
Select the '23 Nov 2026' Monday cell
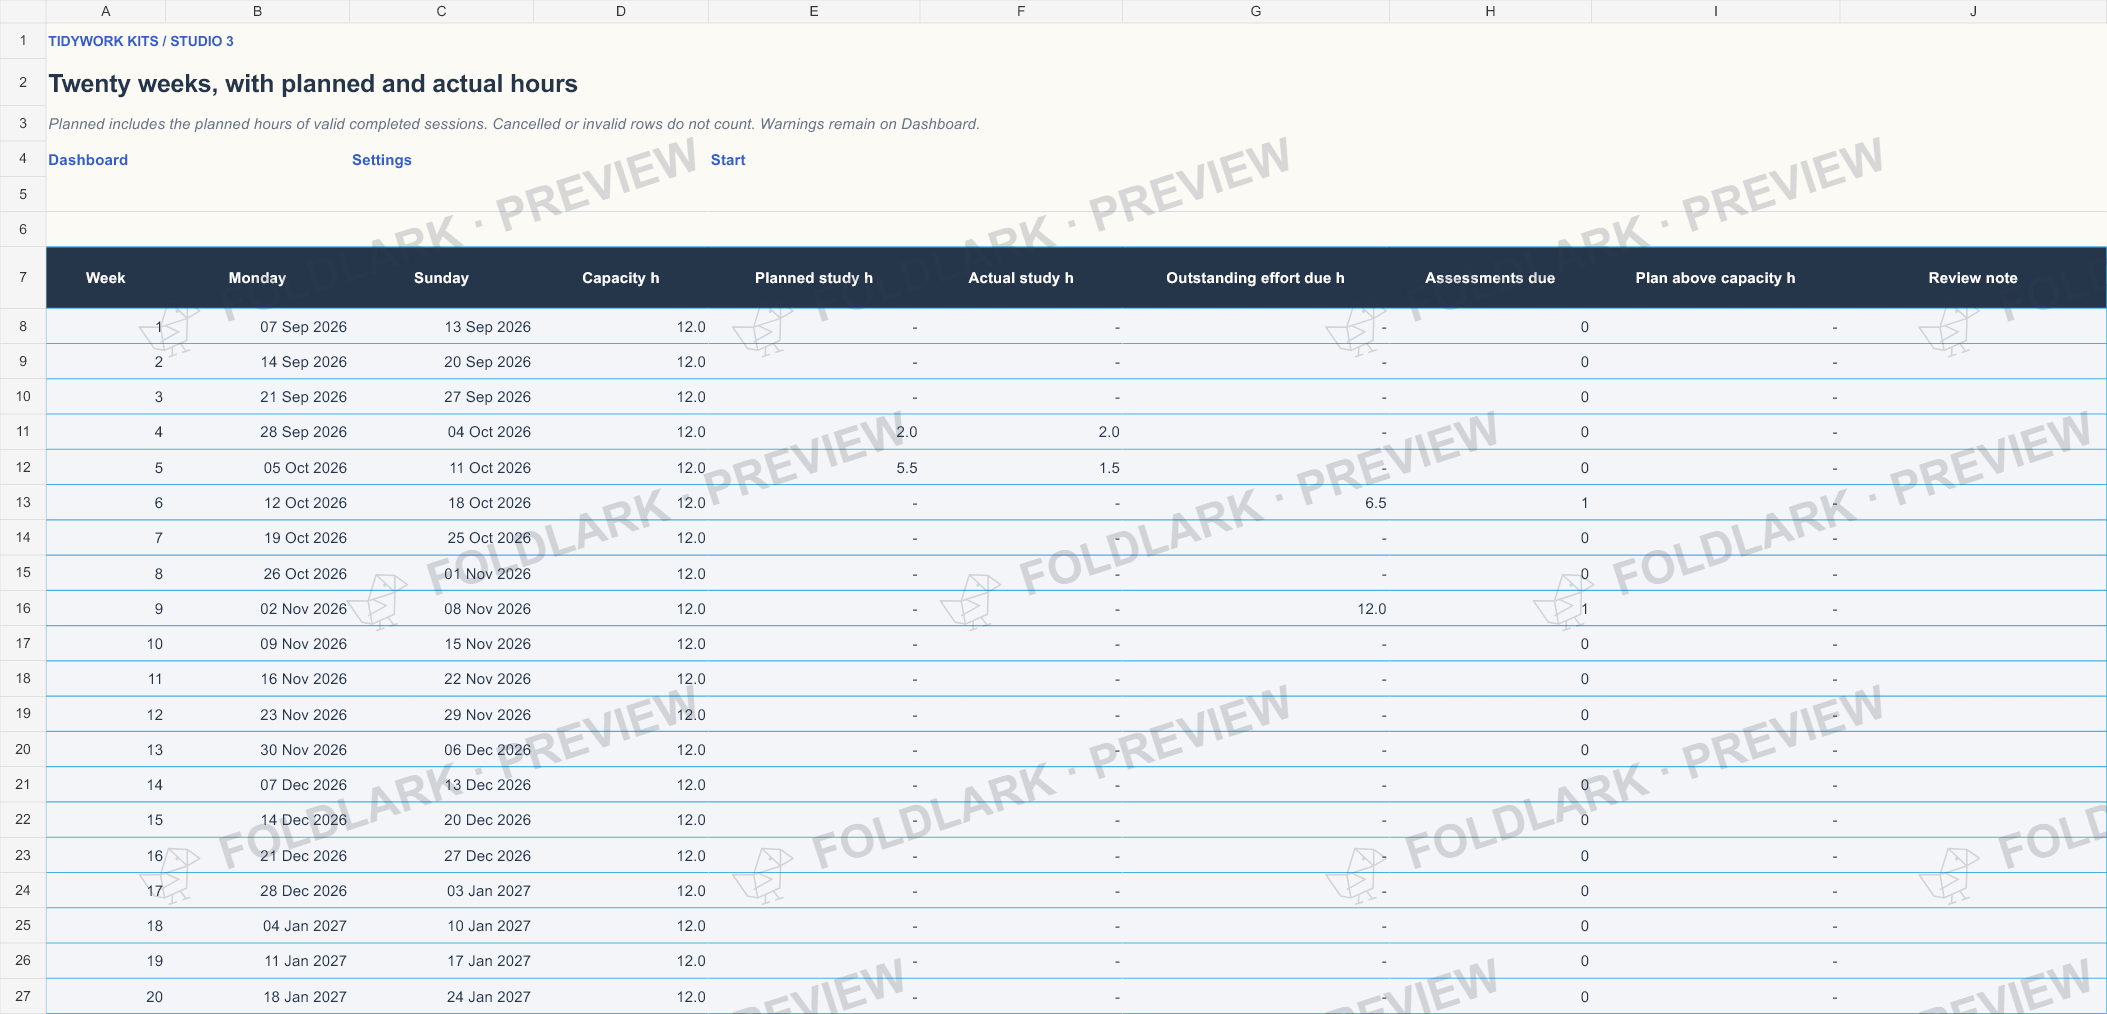[x=257, y=715]
